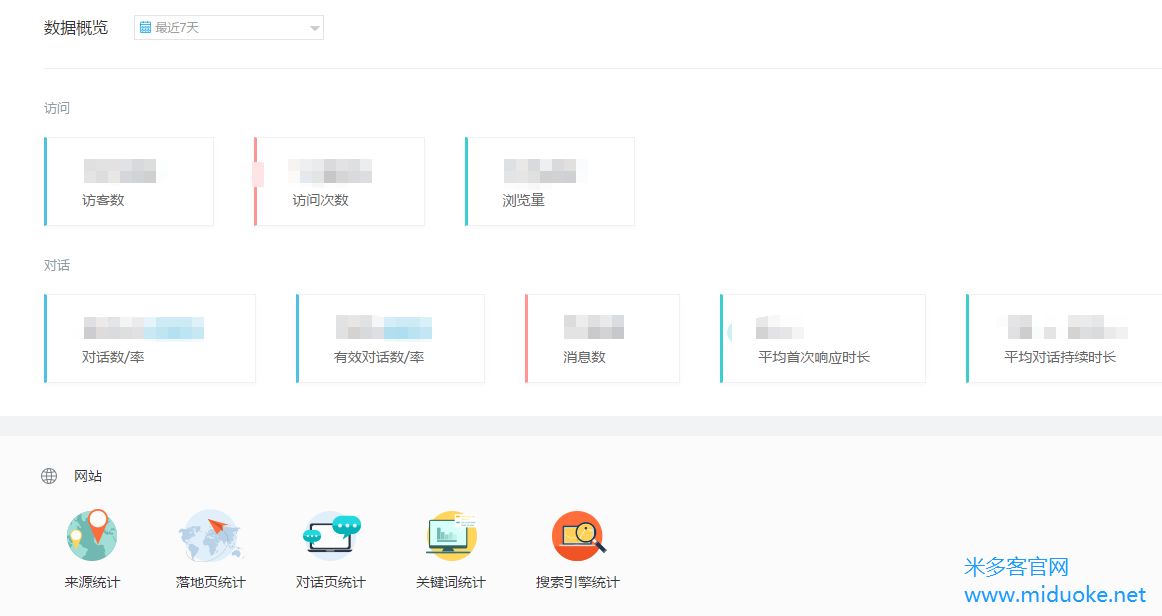Expand the 最近7天 dropdown arrow
Screen dimensions: 1162x616
point(315,28)
